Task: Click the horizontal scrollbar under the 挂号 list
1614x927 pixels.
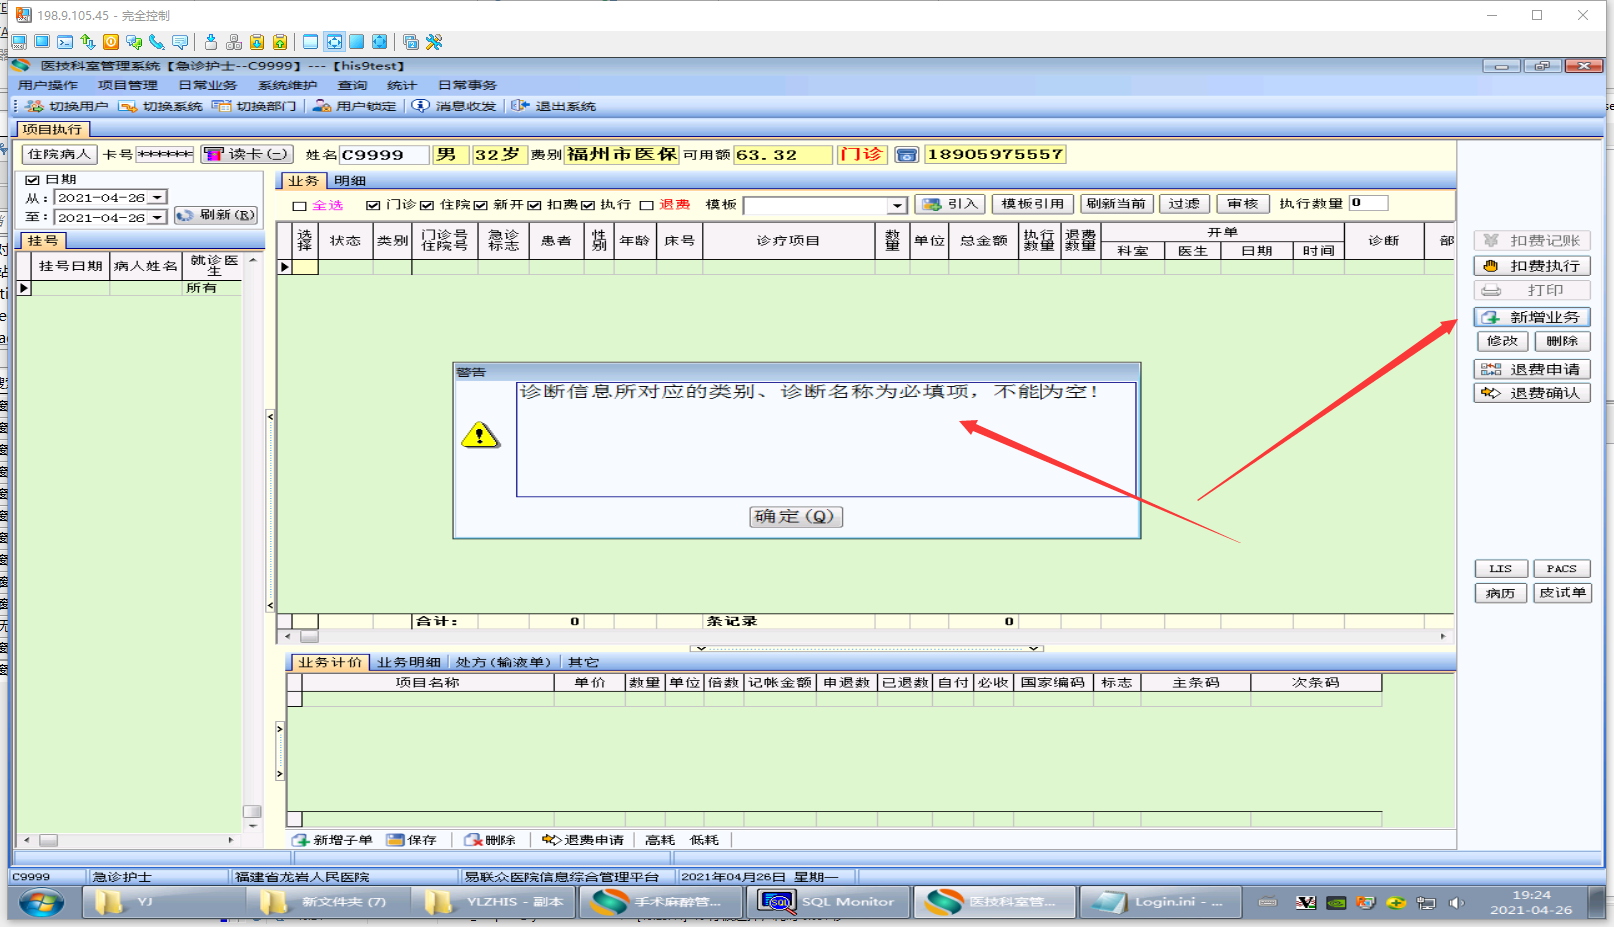Action: pos(129,840)
